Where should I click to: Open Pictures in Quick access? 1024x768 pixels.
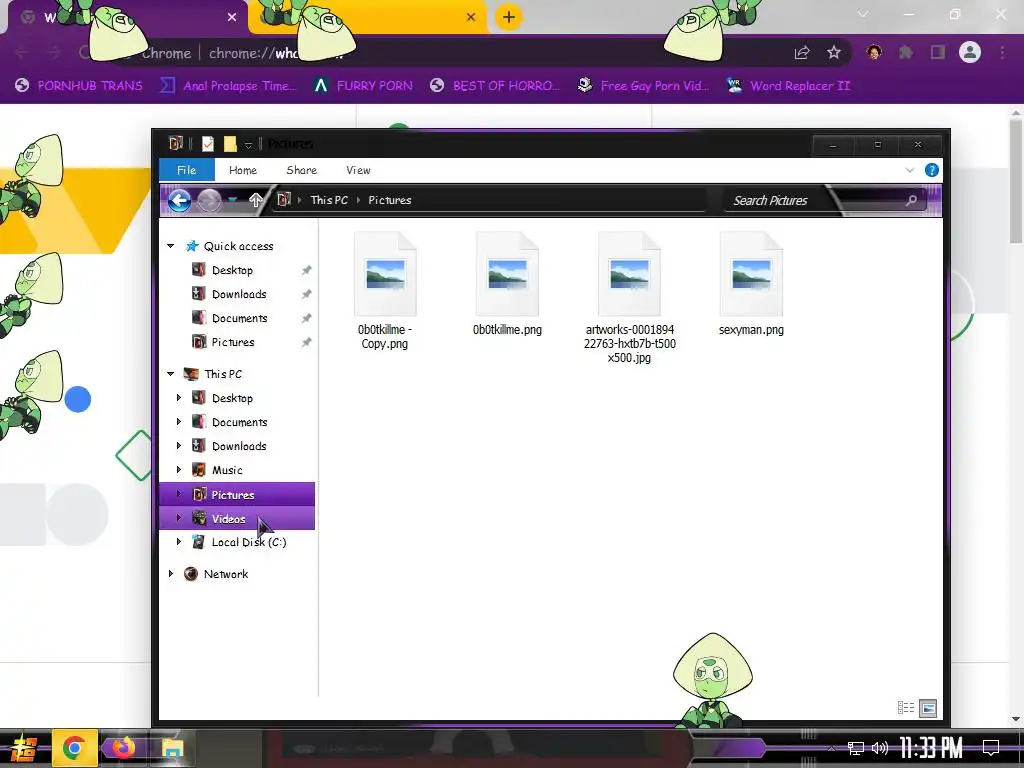coord(232,342)
